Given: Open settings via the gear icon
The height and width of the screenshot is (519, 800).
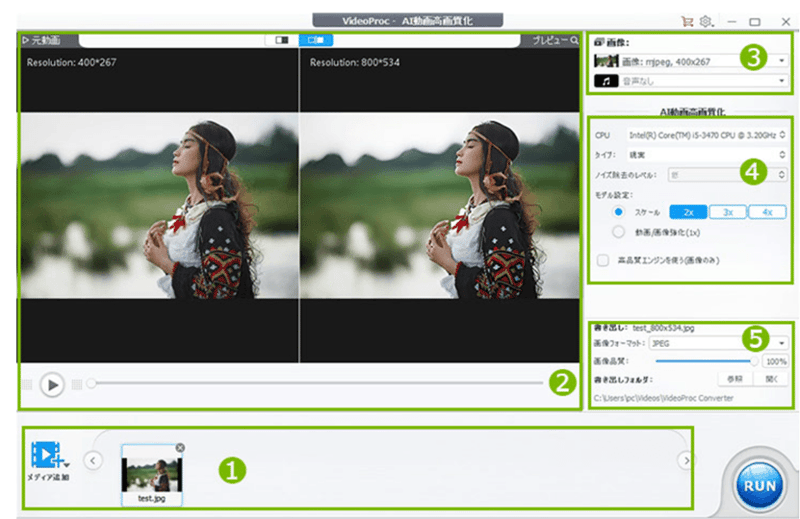Looking at the screenshot, I should (x=706, y=20).
